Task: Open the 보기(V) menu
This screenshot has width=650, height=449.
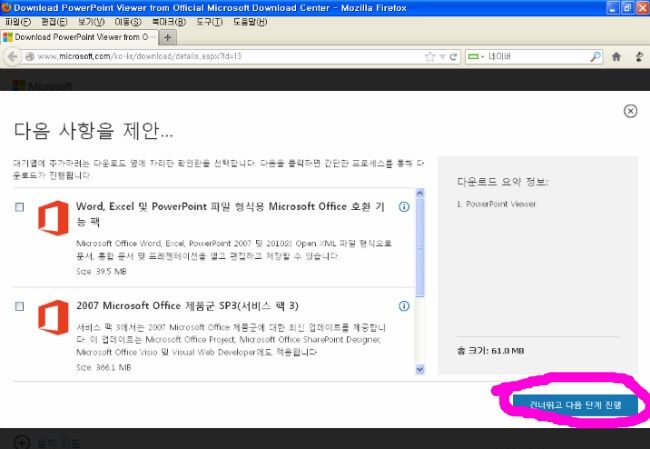Action: tap(91, 22)
